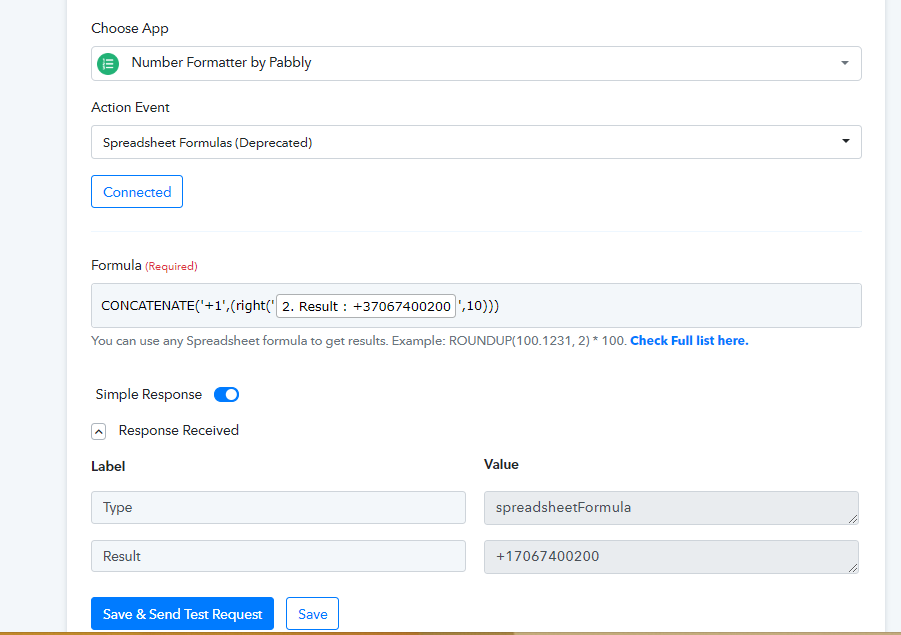Toggle the Simple Response switch off
Viewport: 901px width, 635px height.
pyautogui.click(x=226, y=395)
